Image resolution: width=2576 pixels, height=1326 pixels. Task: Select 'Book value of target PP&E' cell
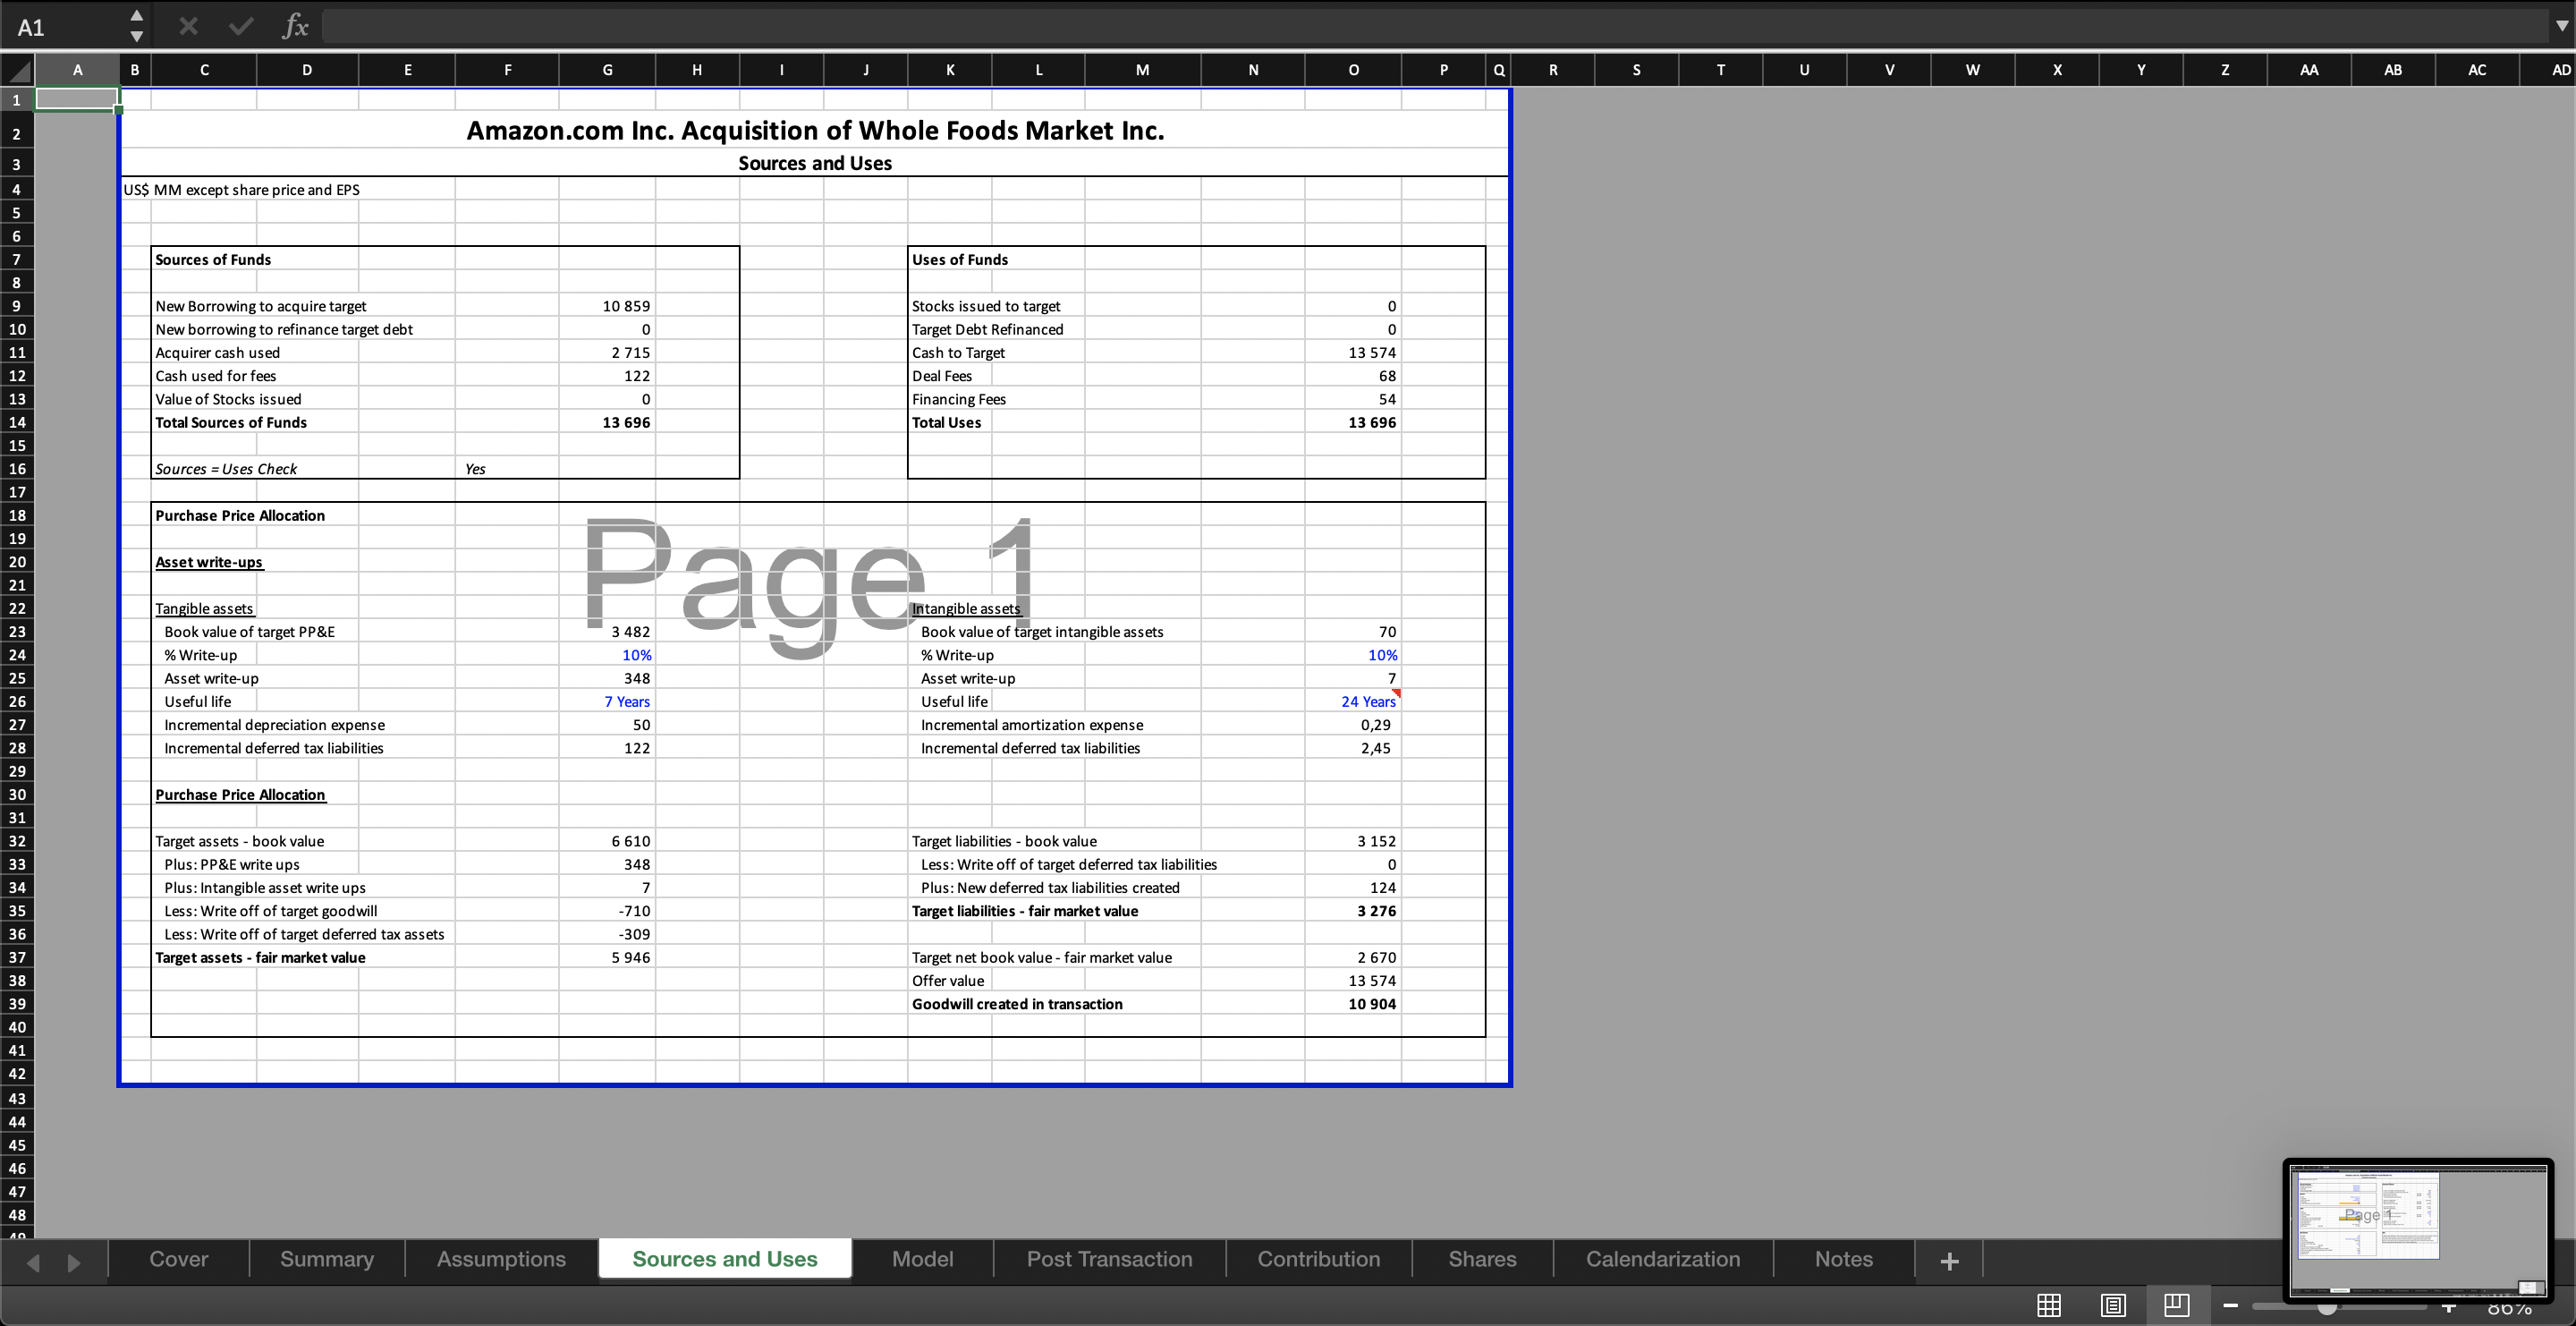pos(250,632)
